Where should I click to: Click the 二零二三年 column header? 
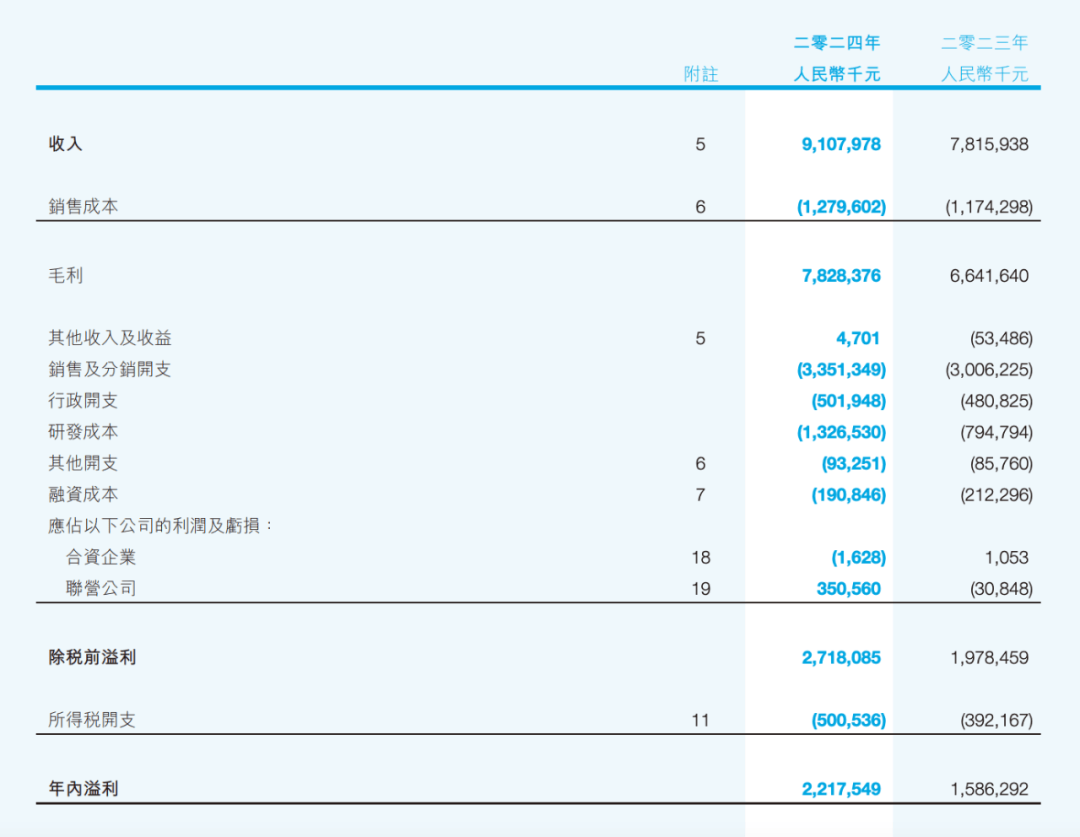coord(984,43)
